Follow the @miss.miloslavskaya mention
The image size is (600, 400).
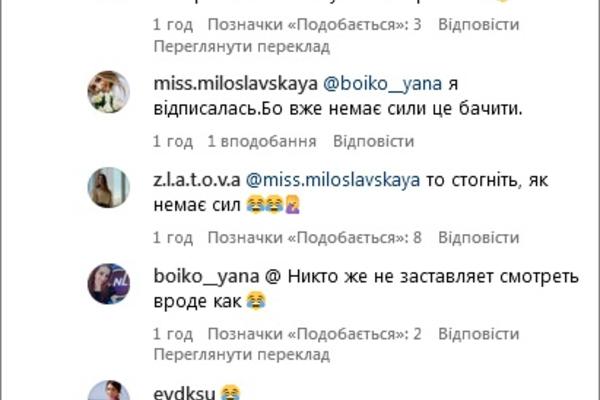[x=333, y=180]
